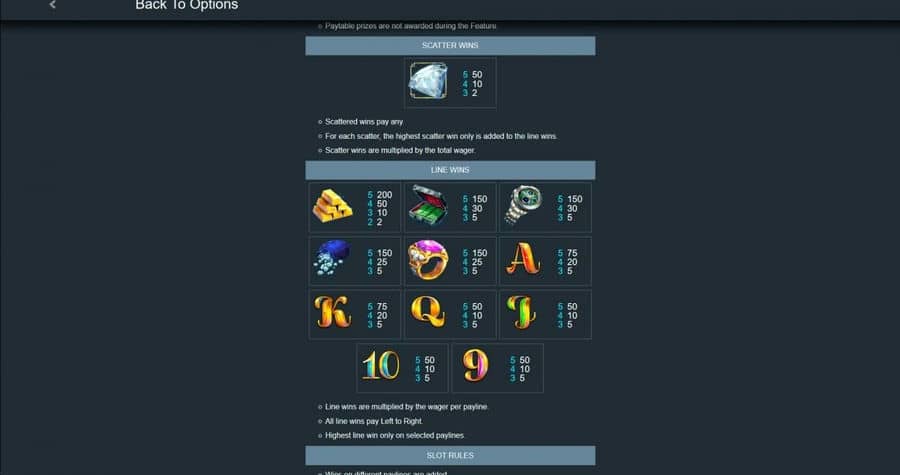
Task: Select the gold bars symbol
Action: pyautogui.click(x=332, y=206)
